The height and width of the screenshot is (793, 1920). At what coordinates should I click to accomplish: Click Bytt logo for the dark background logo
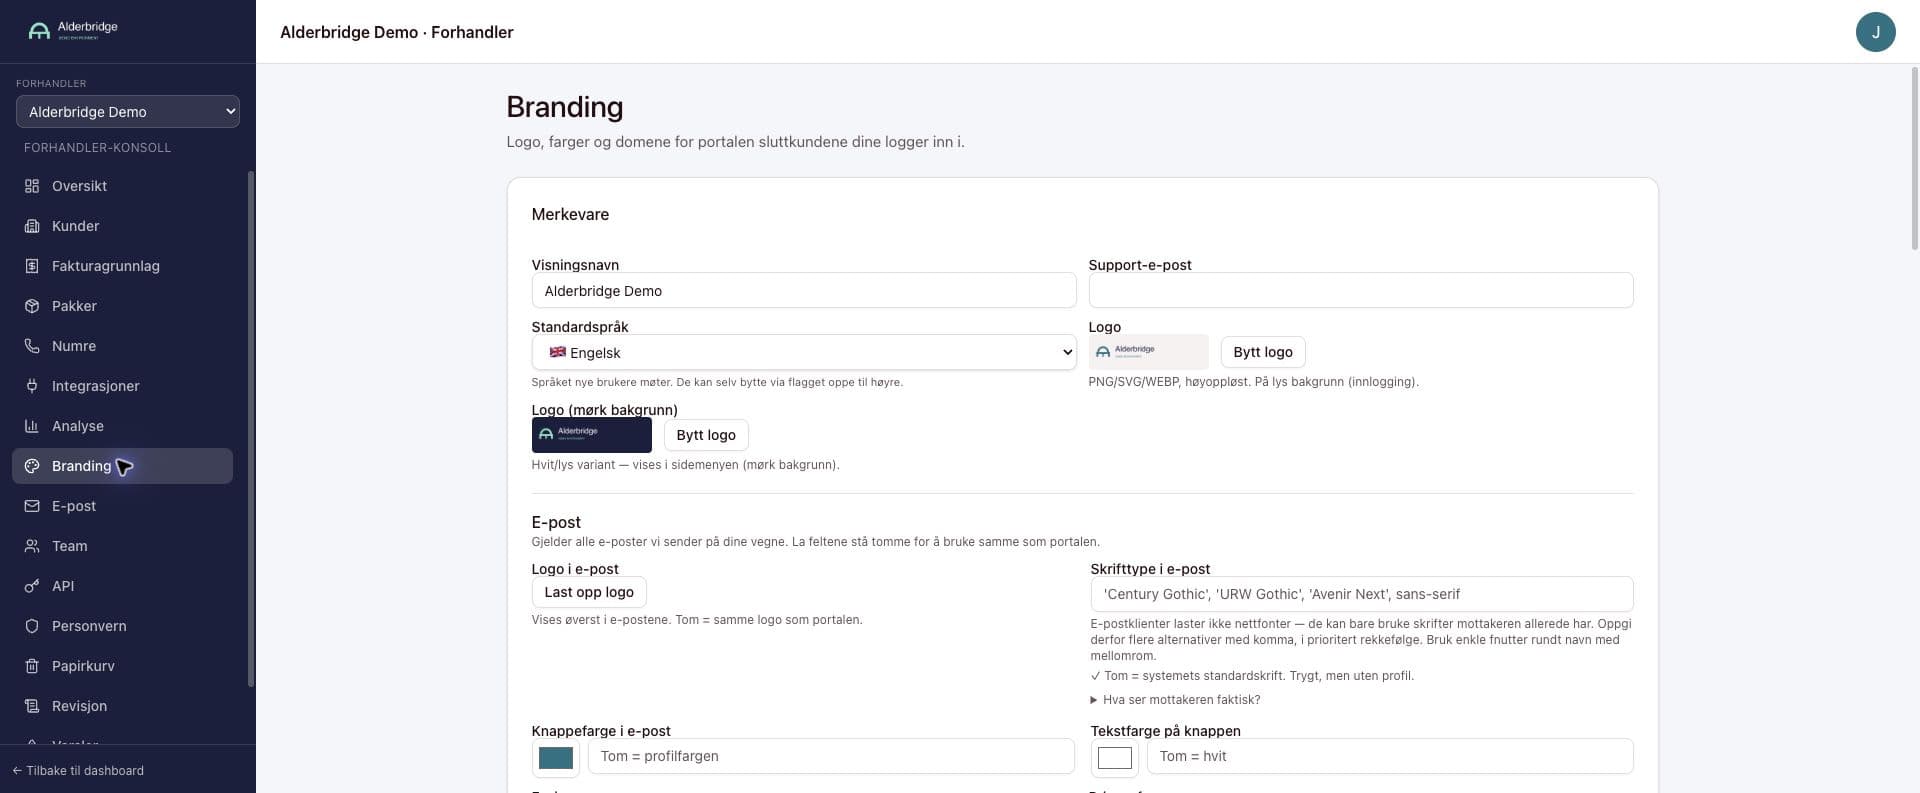tap(706, 435)
